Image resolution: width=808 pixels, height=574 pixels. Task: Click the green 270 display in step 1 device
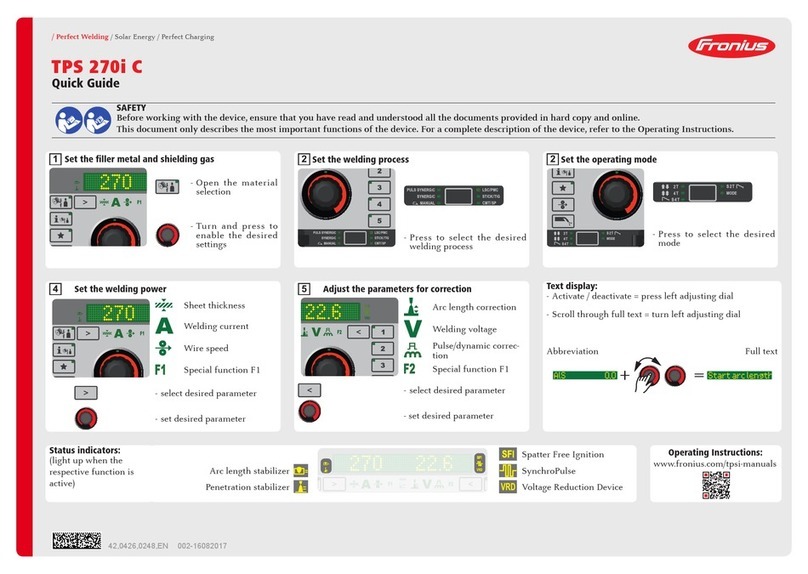click(x=116, y=182)
